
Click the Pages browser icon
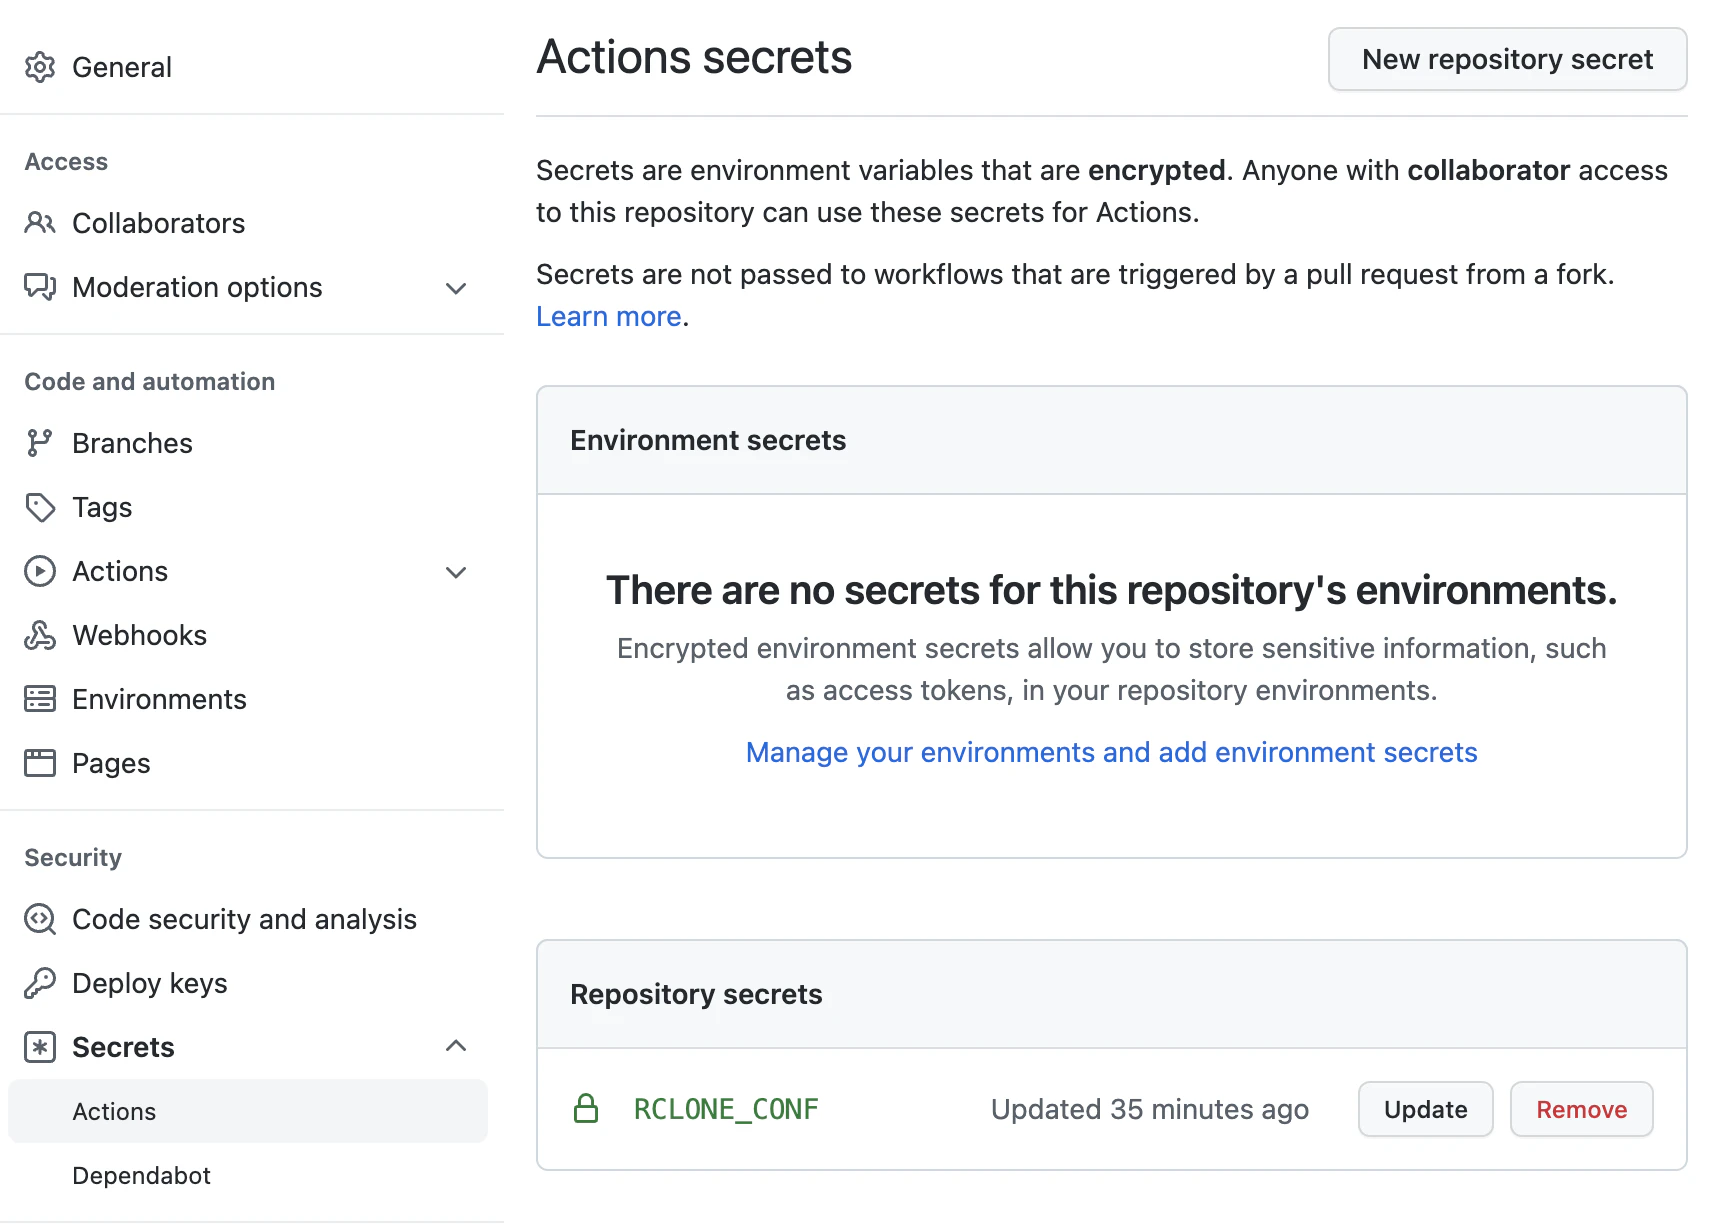pyautogui.click(x=40, y=763)
